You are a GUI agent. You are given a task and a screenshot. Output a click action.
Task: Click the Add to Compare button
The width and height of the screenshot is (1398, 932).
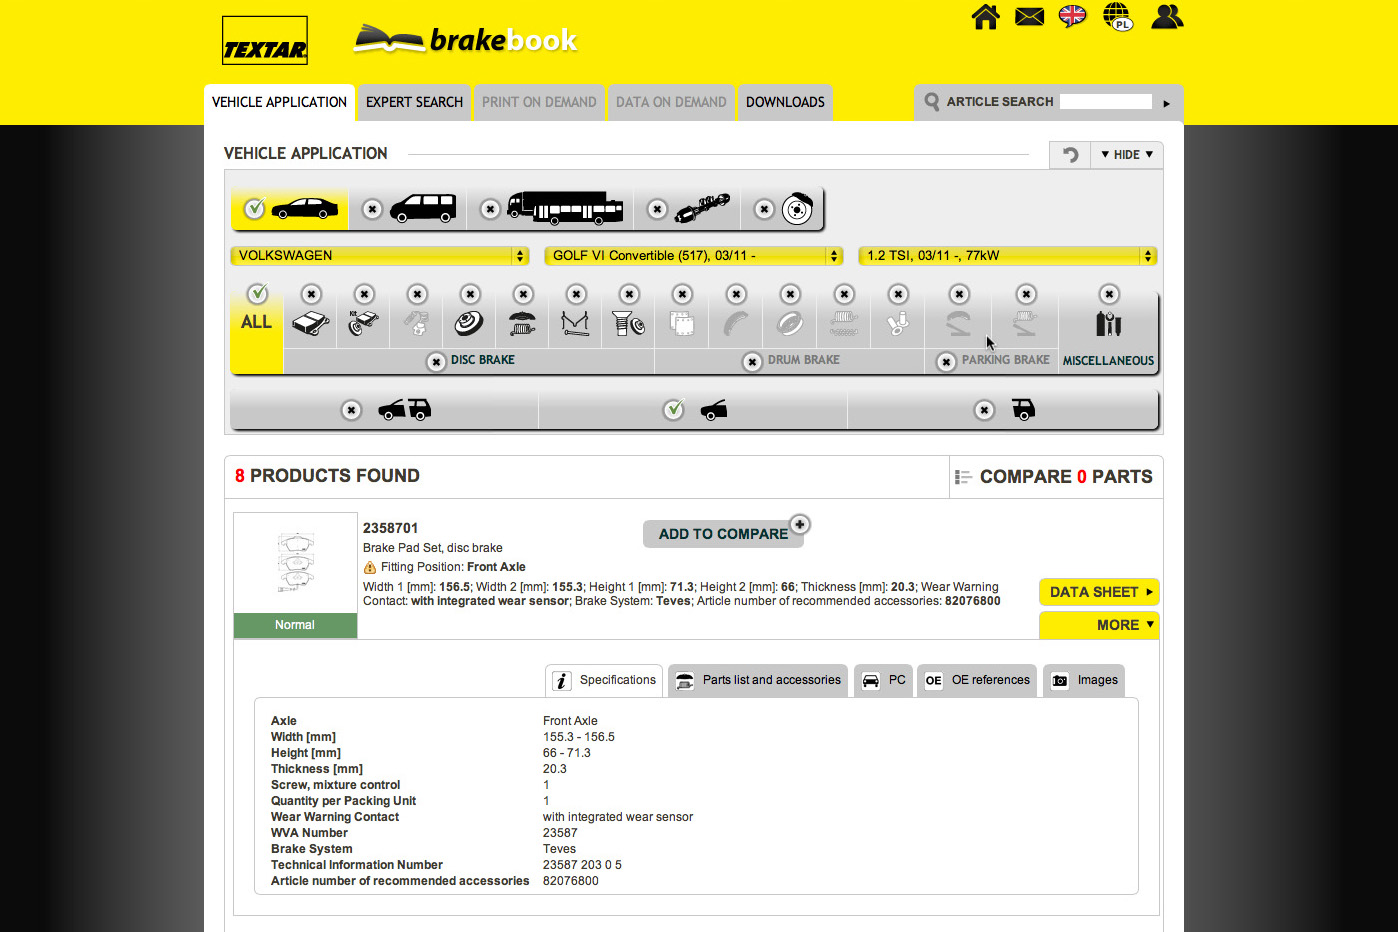click(x=723, y=534)
